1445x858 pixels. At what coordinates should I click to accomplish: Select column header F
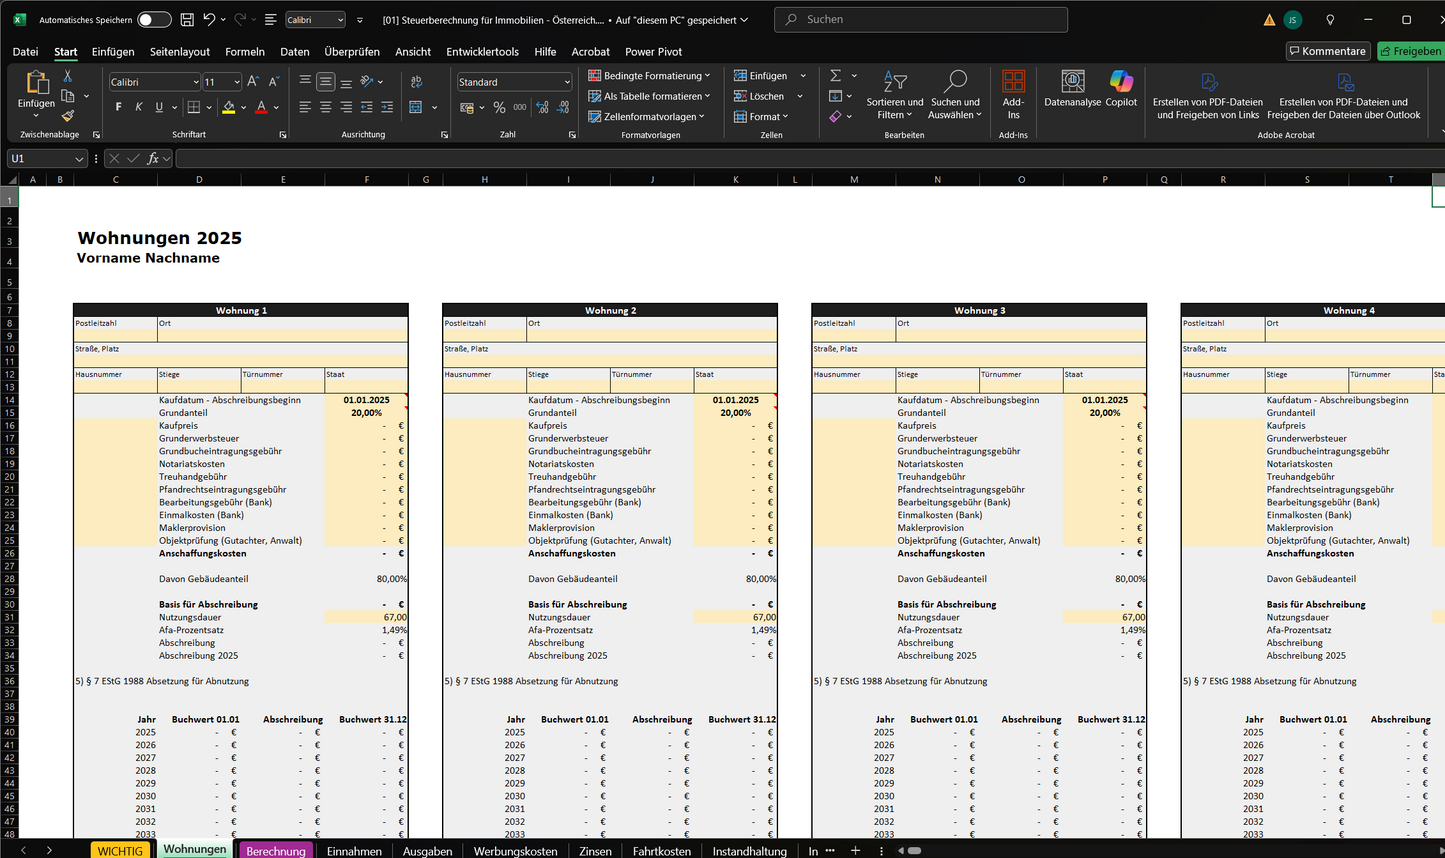tap(367, 180)
